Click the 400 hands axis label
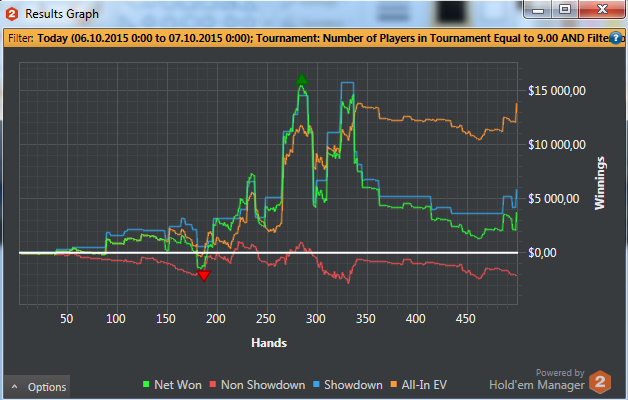Image resolution: width=628 pixels, height=400 pixels. pyautogui.click(x=415, y=319)
